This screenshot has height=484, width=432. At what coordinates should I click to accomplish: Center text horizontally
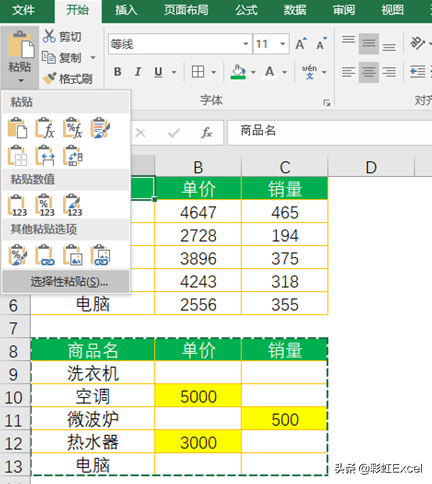[369, 72]
